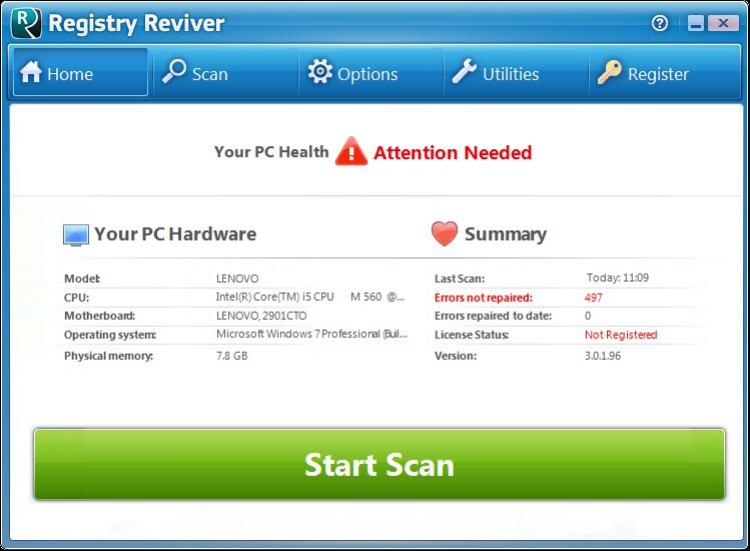Click the house icon on Home tab
This screenshot has width=750, height=551.
[31, 72]
